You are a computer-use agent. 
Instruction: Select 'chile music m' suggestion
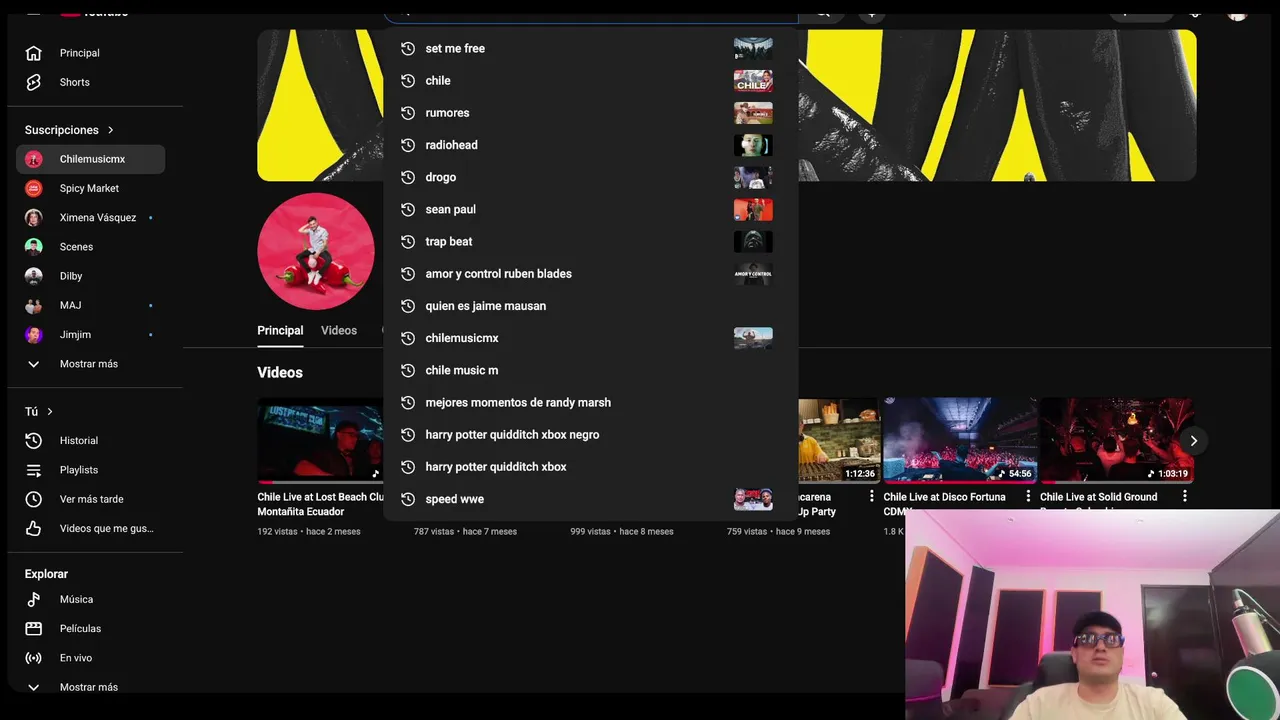coord(590,370)
